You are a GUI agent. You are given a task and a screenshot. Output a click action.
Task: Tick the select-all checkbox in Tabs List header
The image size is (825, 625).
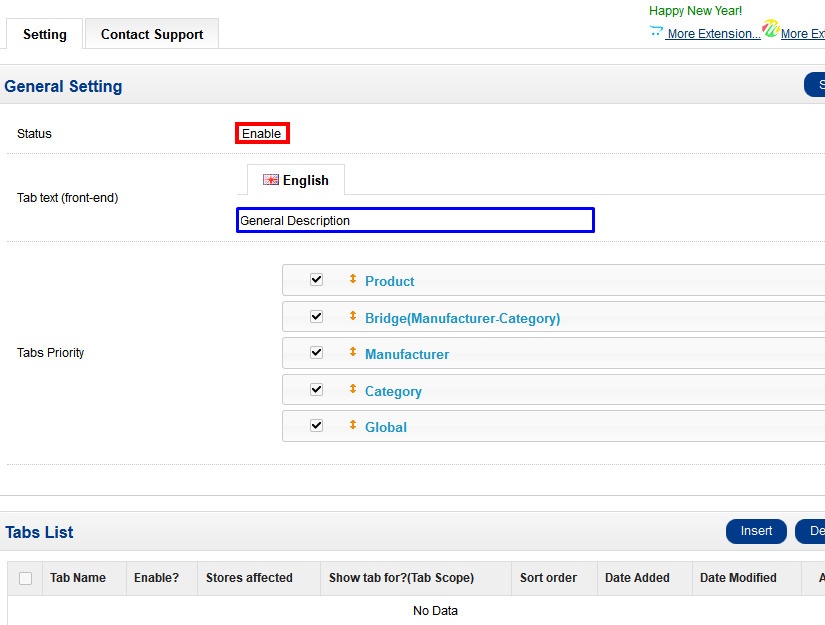tap(26, 578)
